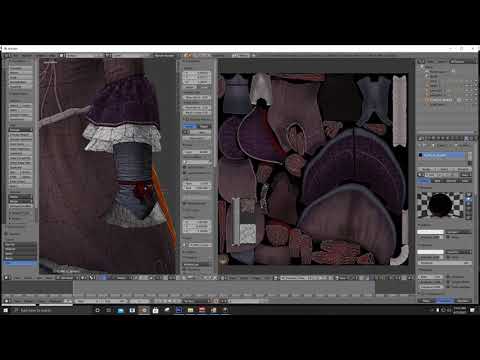Switch material type to Halo tab
480x360 pixels.
click(465, 181)
